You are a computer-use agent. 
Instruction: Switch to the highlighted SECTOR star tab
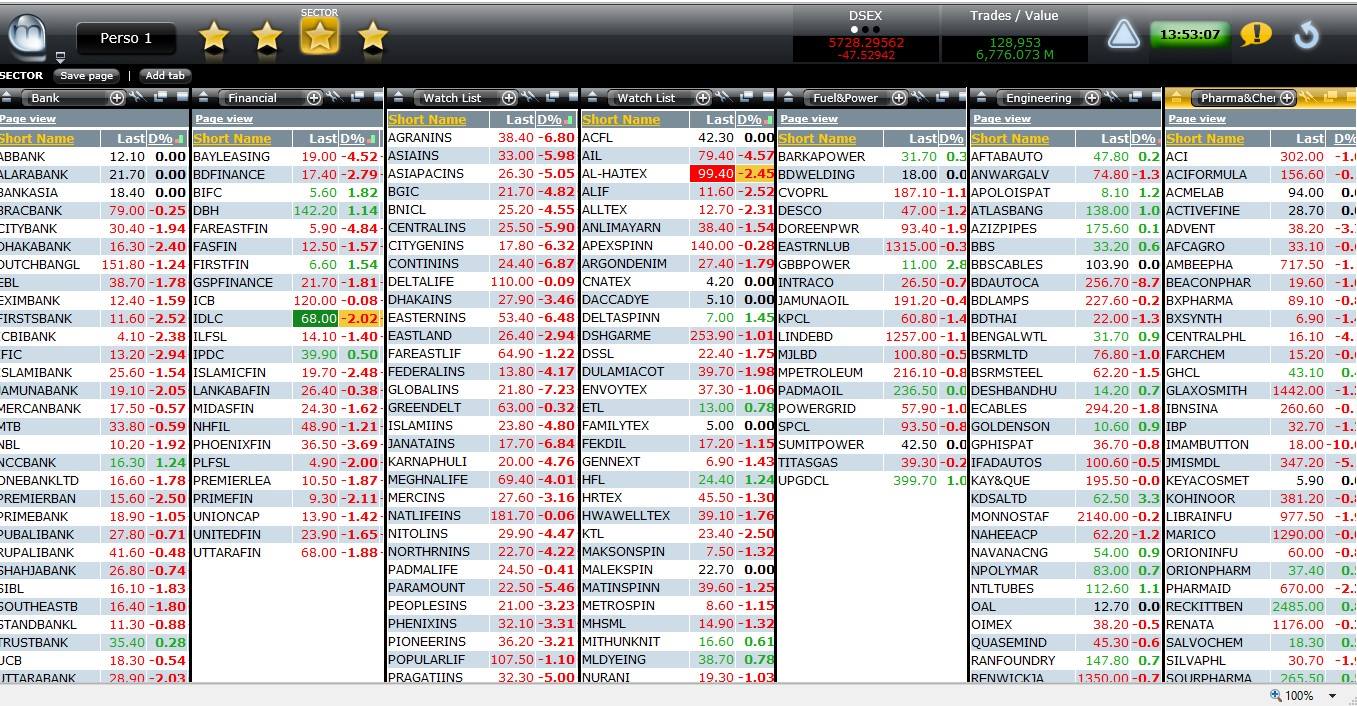[319, 37]
